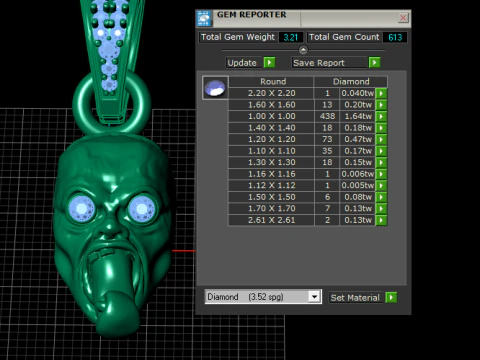Click the Total Gem Count label
Screen dimensions: 480x360
pyautogui.click(x=344, y=37)
